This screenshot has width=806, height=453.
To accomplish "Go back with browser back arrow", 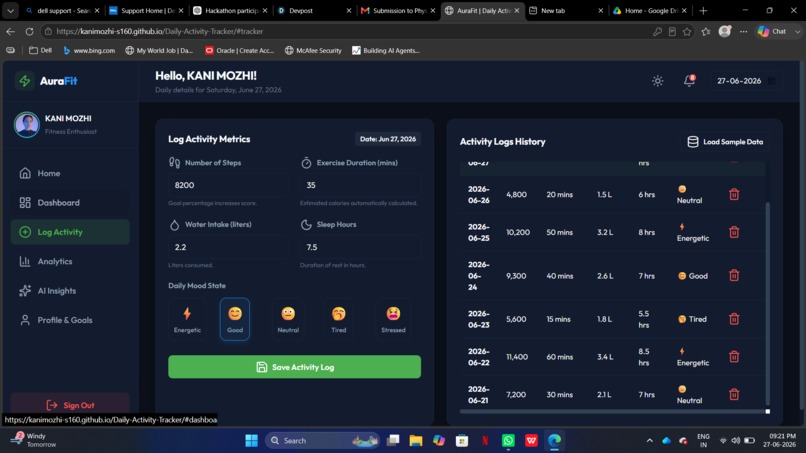I will click(10, 31).
